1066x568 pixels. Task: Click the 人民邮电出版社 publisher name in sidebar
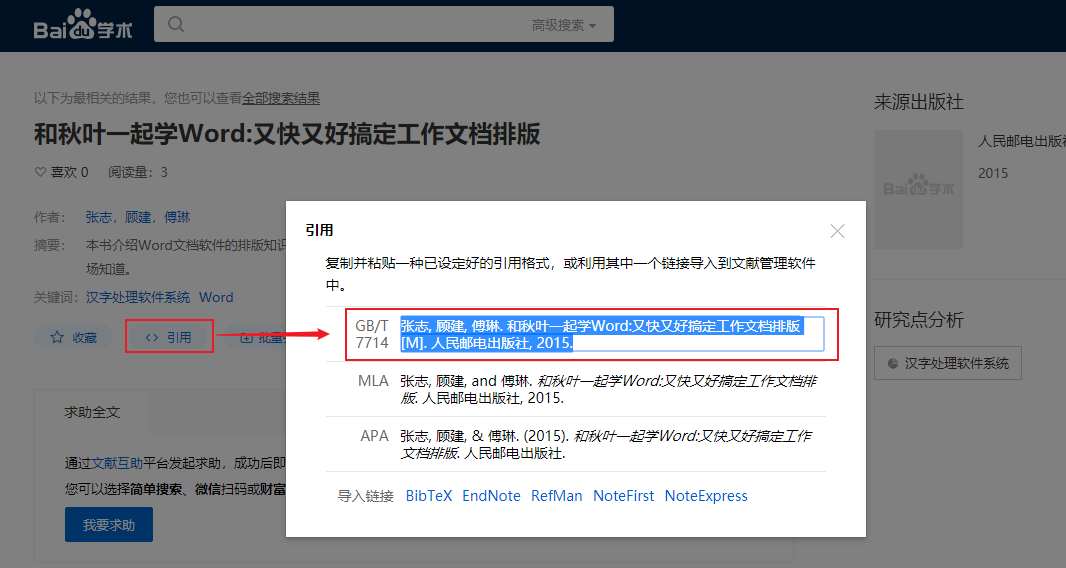click(x=1022, y=141)
